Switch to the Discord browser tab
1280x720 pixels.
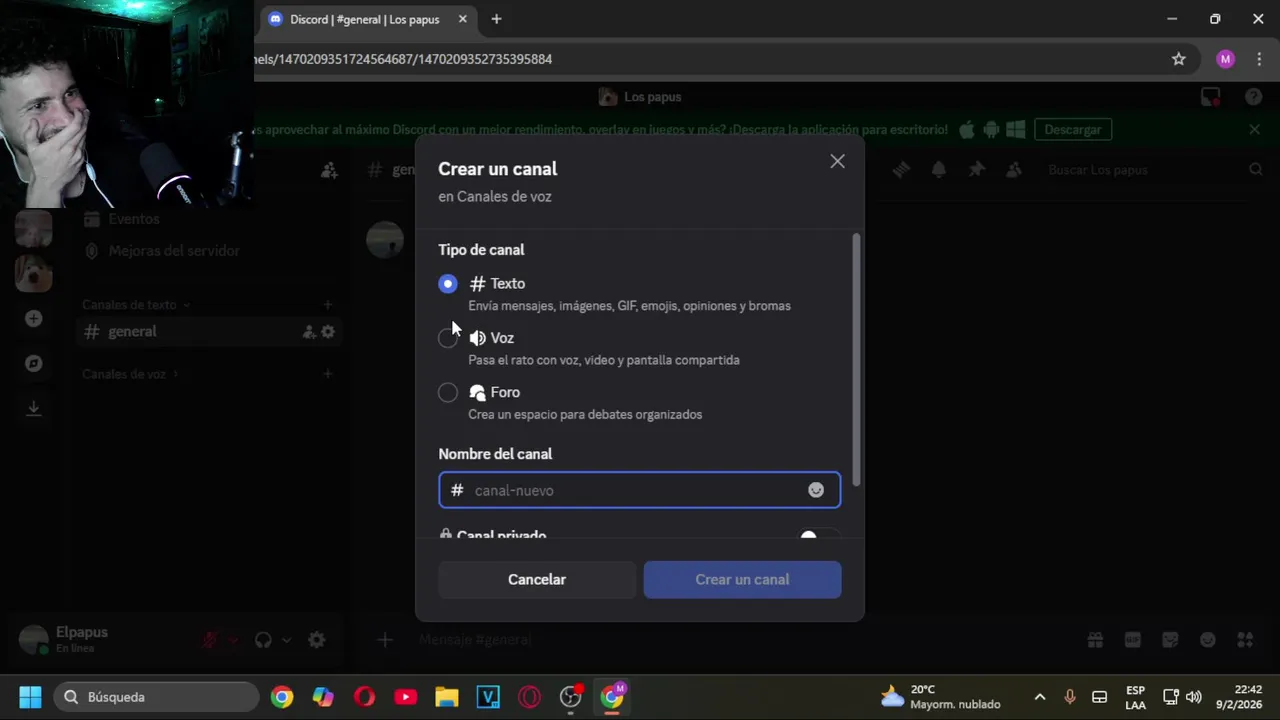click(x=365, y=19)
